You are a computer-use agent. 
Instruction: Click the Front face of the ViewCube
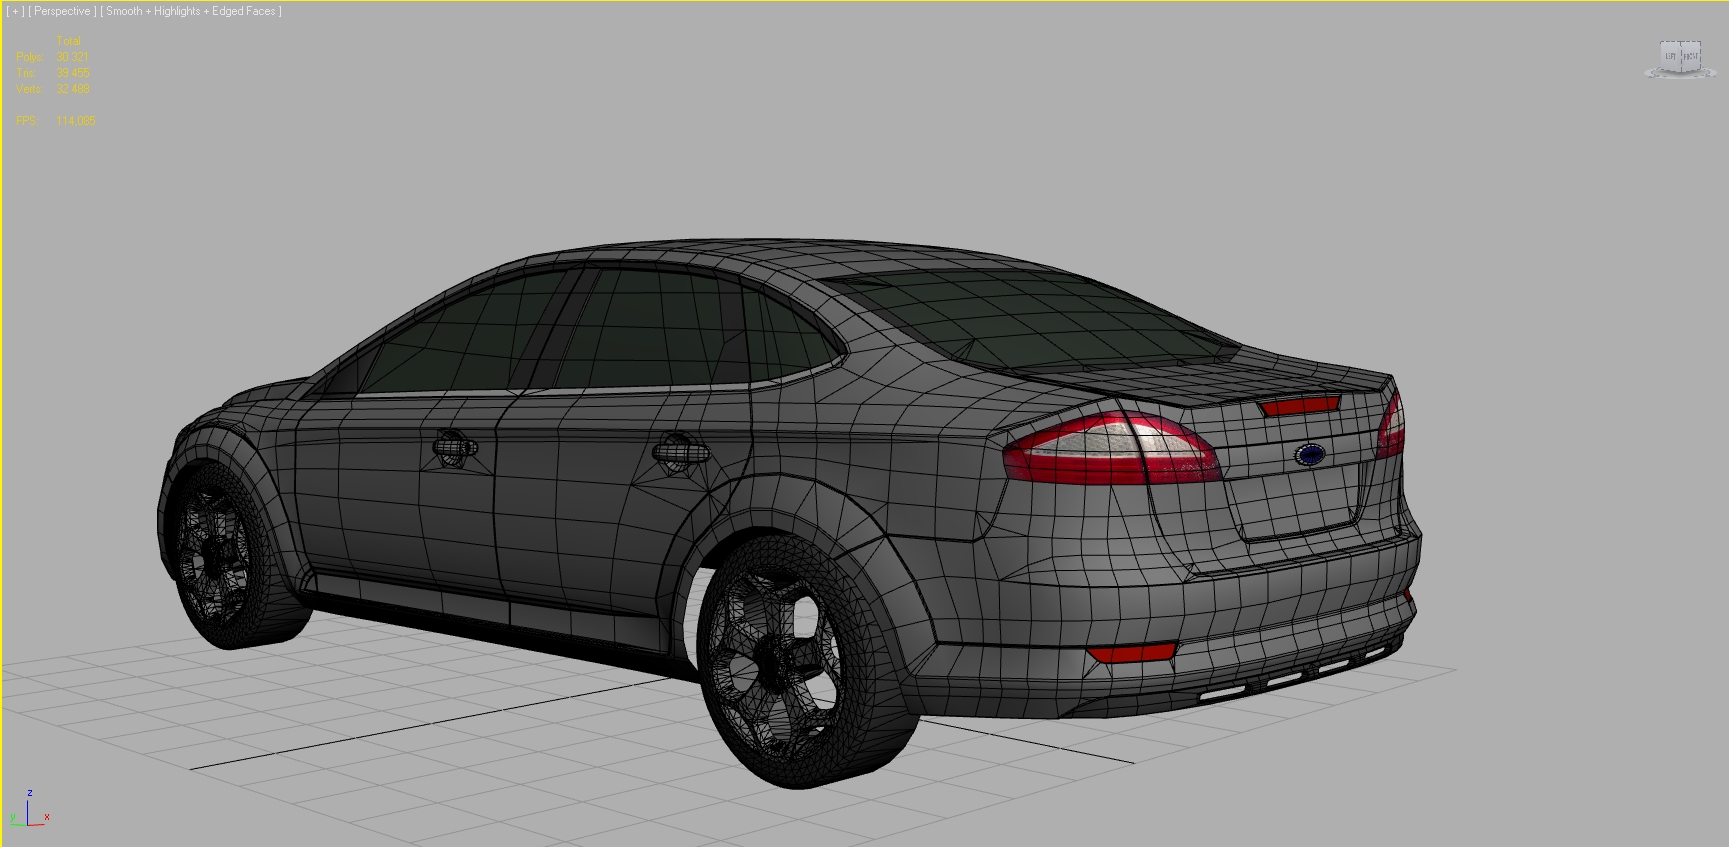(x=1690, y=56)
